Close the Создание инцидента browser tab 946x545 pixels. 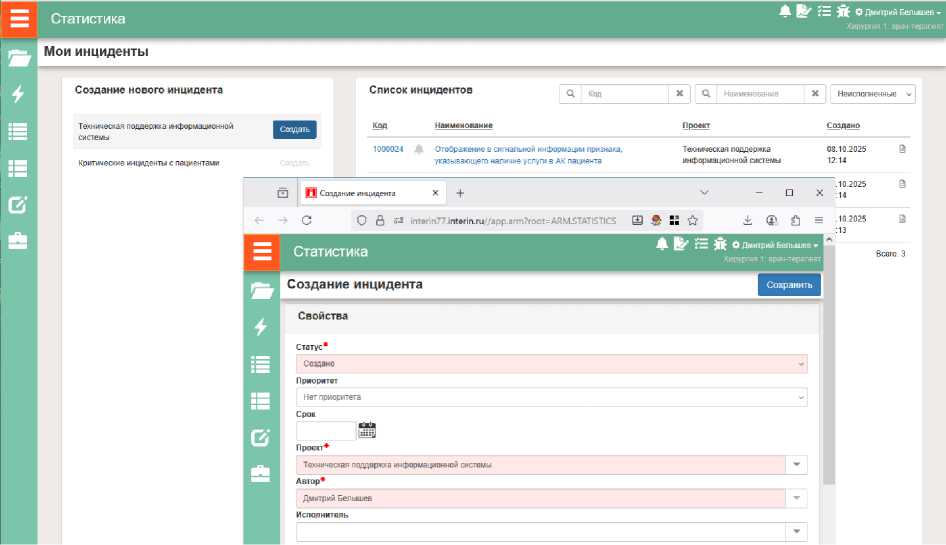point(435,193)
